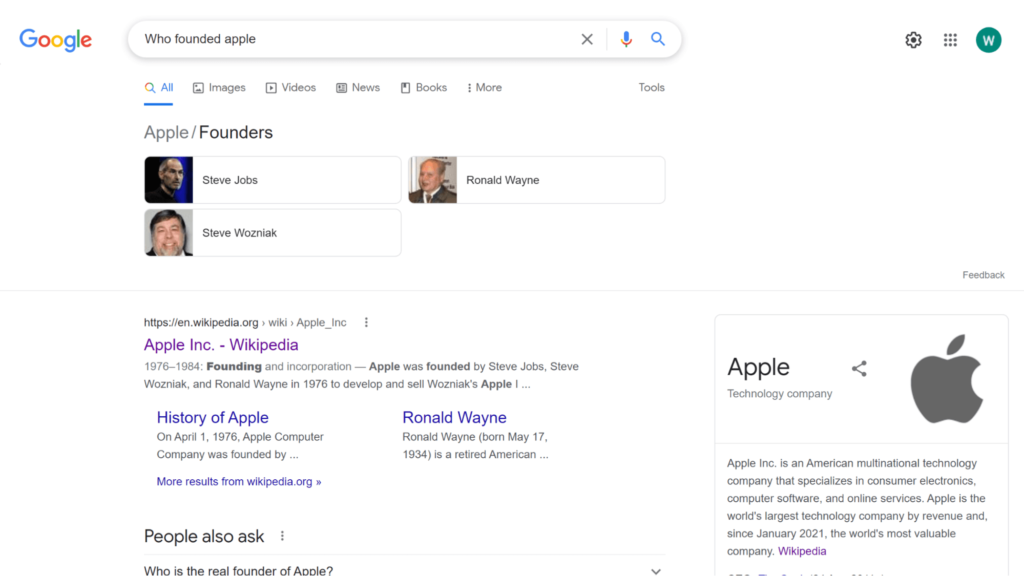Click the 'Technology company' subtitle

(780, 394)
